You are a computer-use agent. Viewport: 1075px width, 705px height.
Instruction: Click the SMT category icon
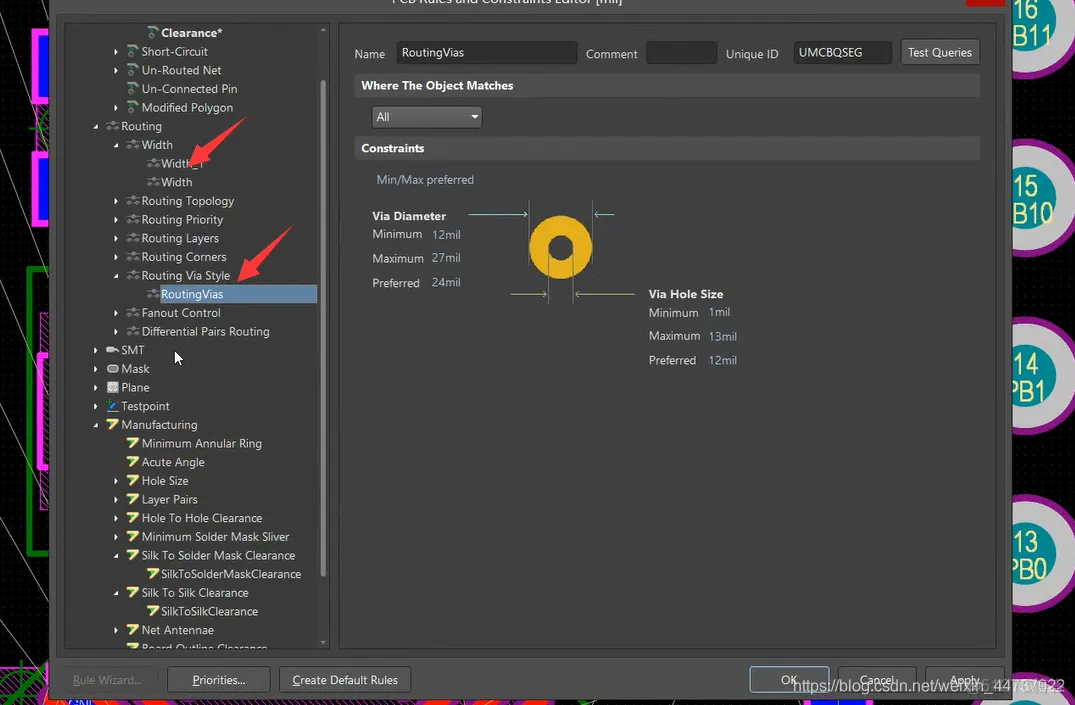tap(112, 350)
